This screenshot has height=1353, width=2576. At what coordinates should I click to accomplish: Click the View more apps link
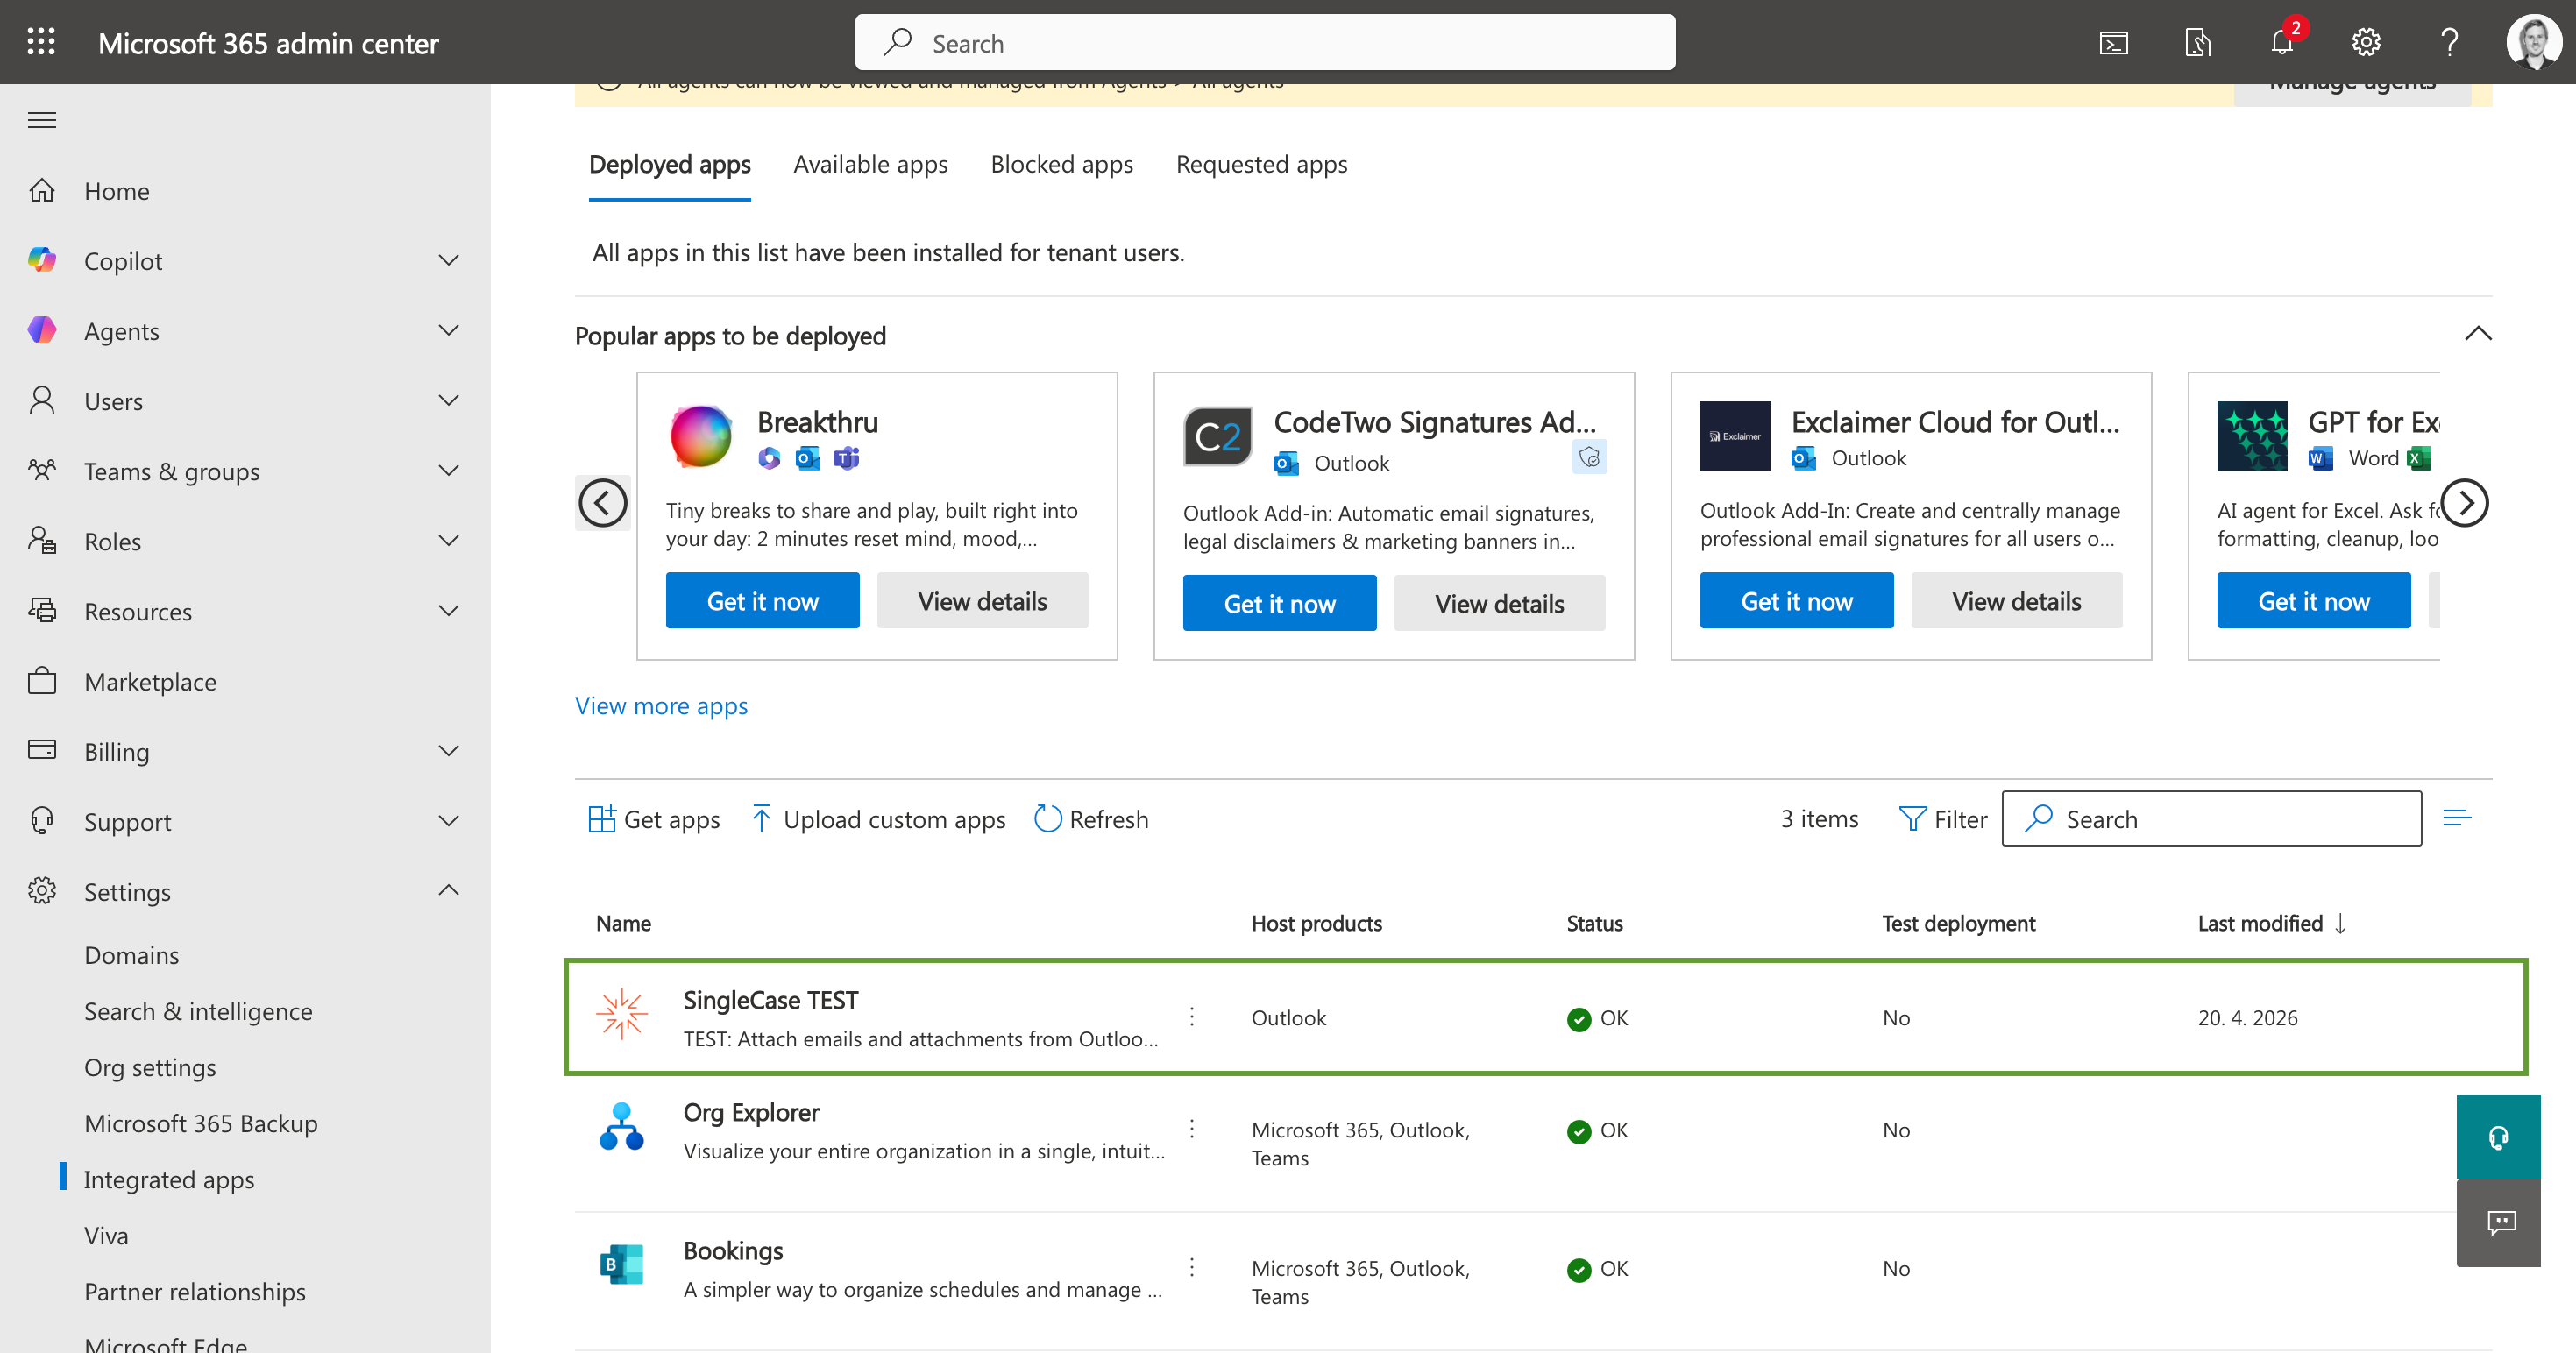pos(661,706)
